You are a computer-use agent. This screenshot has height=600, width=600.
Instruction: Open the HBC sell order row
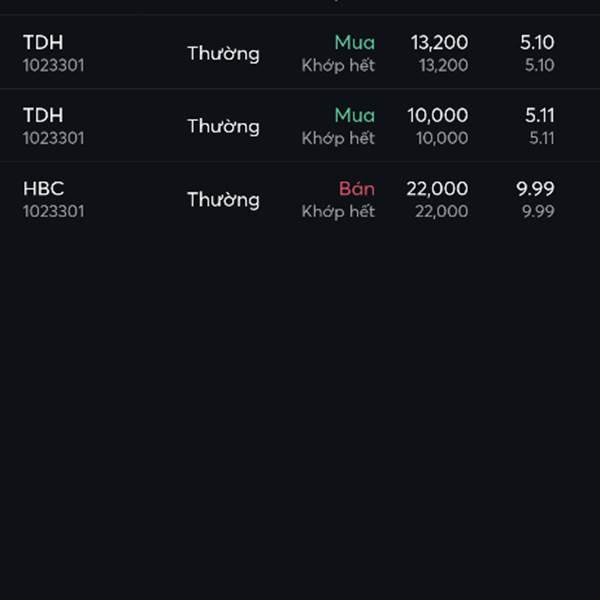coord(300,199)
